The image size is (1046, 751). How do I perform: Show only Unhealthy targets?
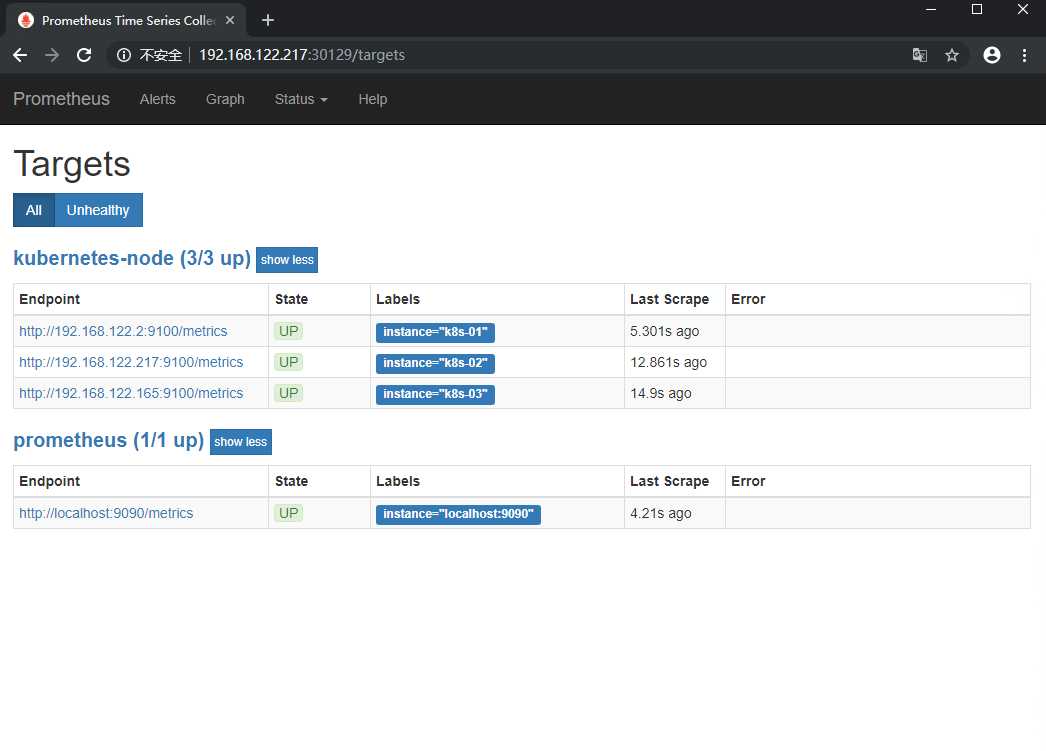pyautogui.click(x=98, y=210)
